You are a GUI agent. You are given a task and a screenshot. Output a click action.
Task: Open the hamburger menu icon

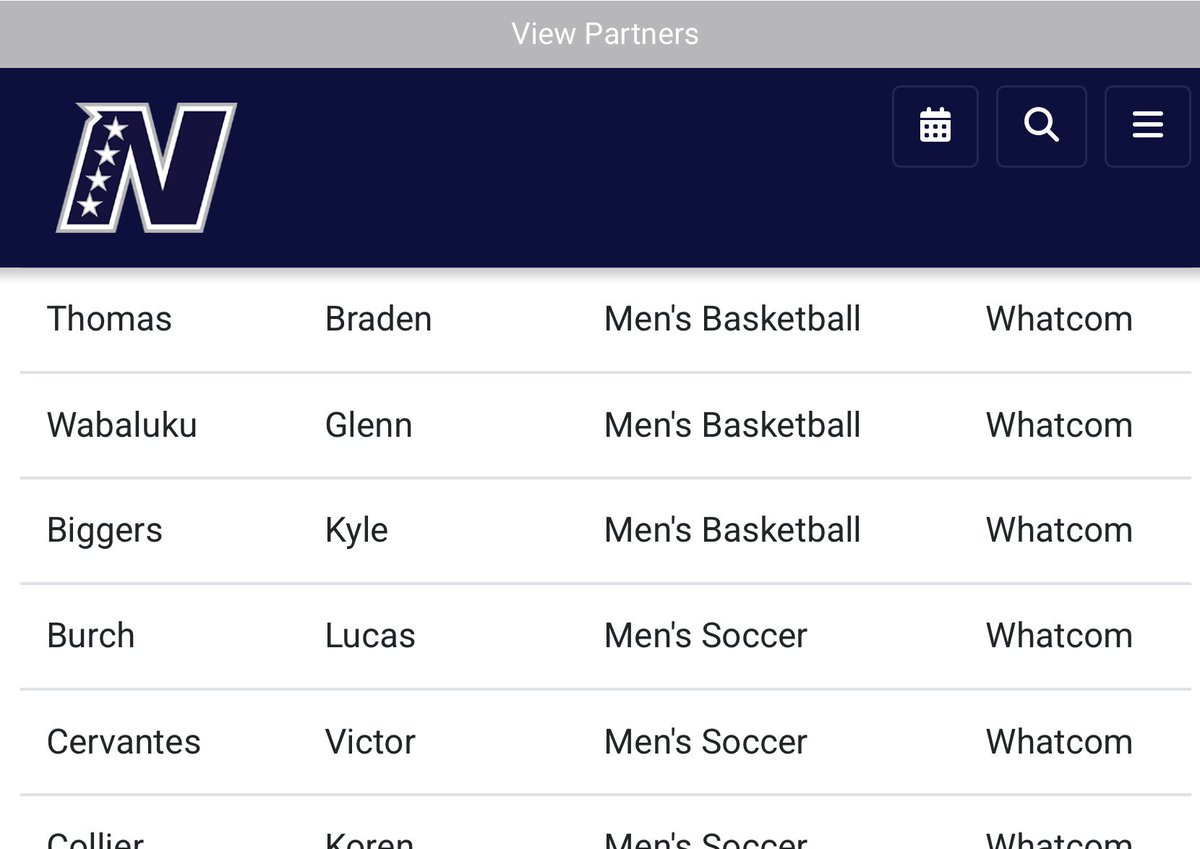click(1147, 126)
